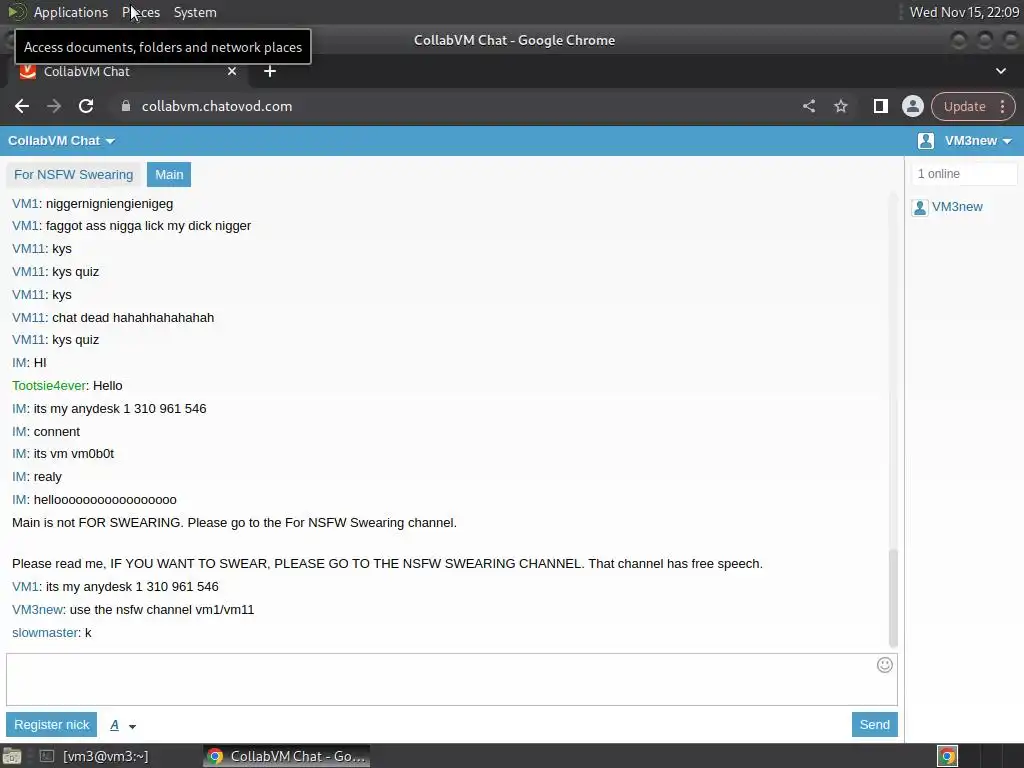The width and height of the screenshot is (1024, 768).
Task: Open VM3new account dropdown
Action: 978,141
